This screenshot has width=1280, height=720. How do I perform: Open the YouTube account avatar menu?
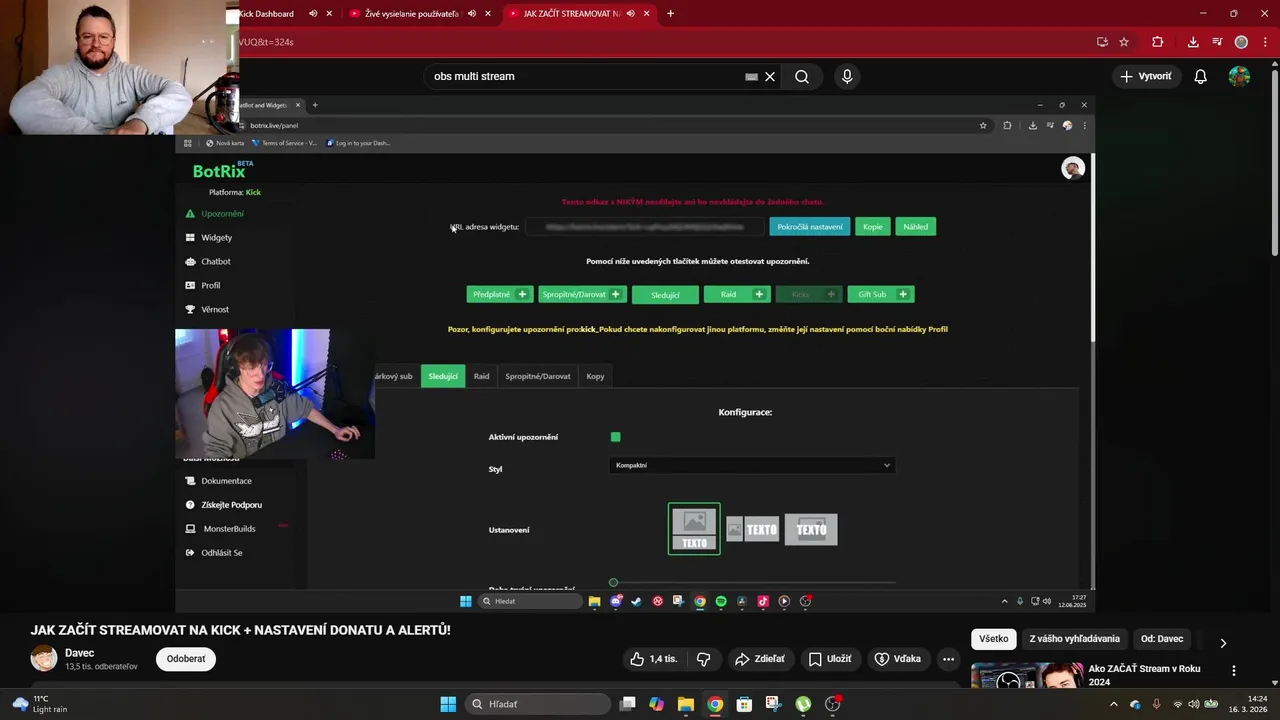click(1239, 77)
